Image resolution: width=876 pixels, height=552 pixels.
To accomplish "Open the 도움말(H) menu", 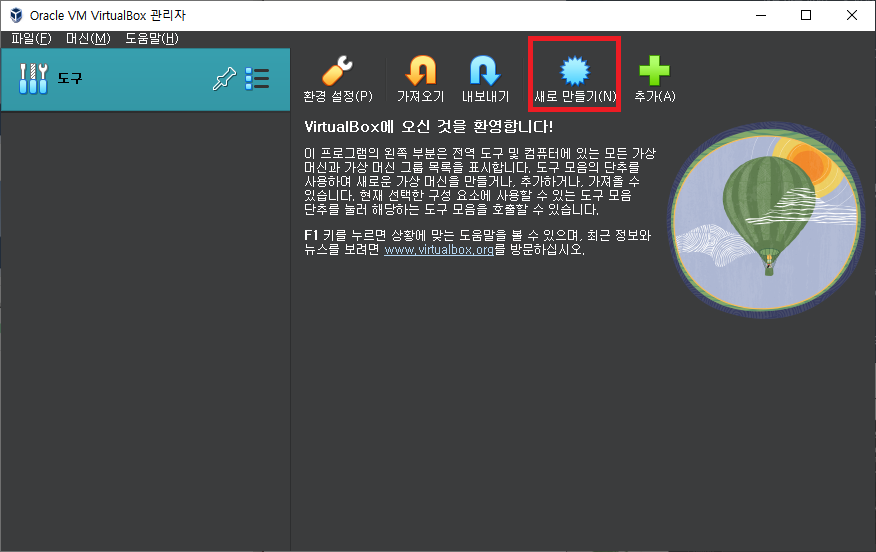I will click(151, 39).
